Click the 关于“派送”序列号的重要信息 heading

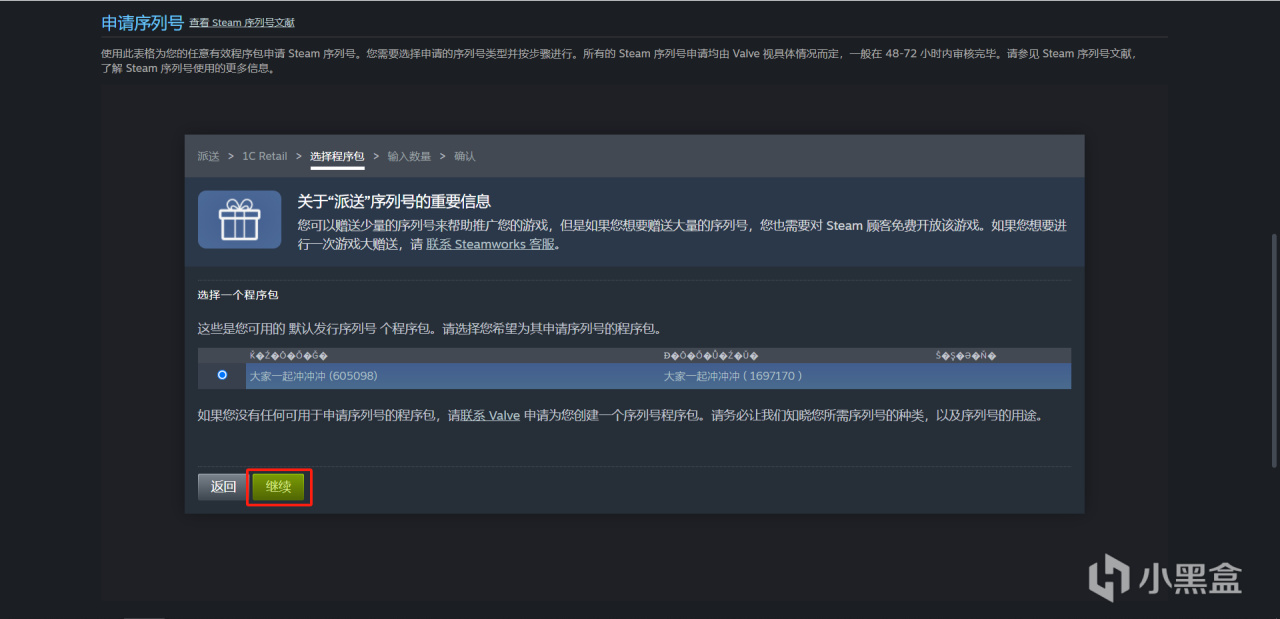394,202
